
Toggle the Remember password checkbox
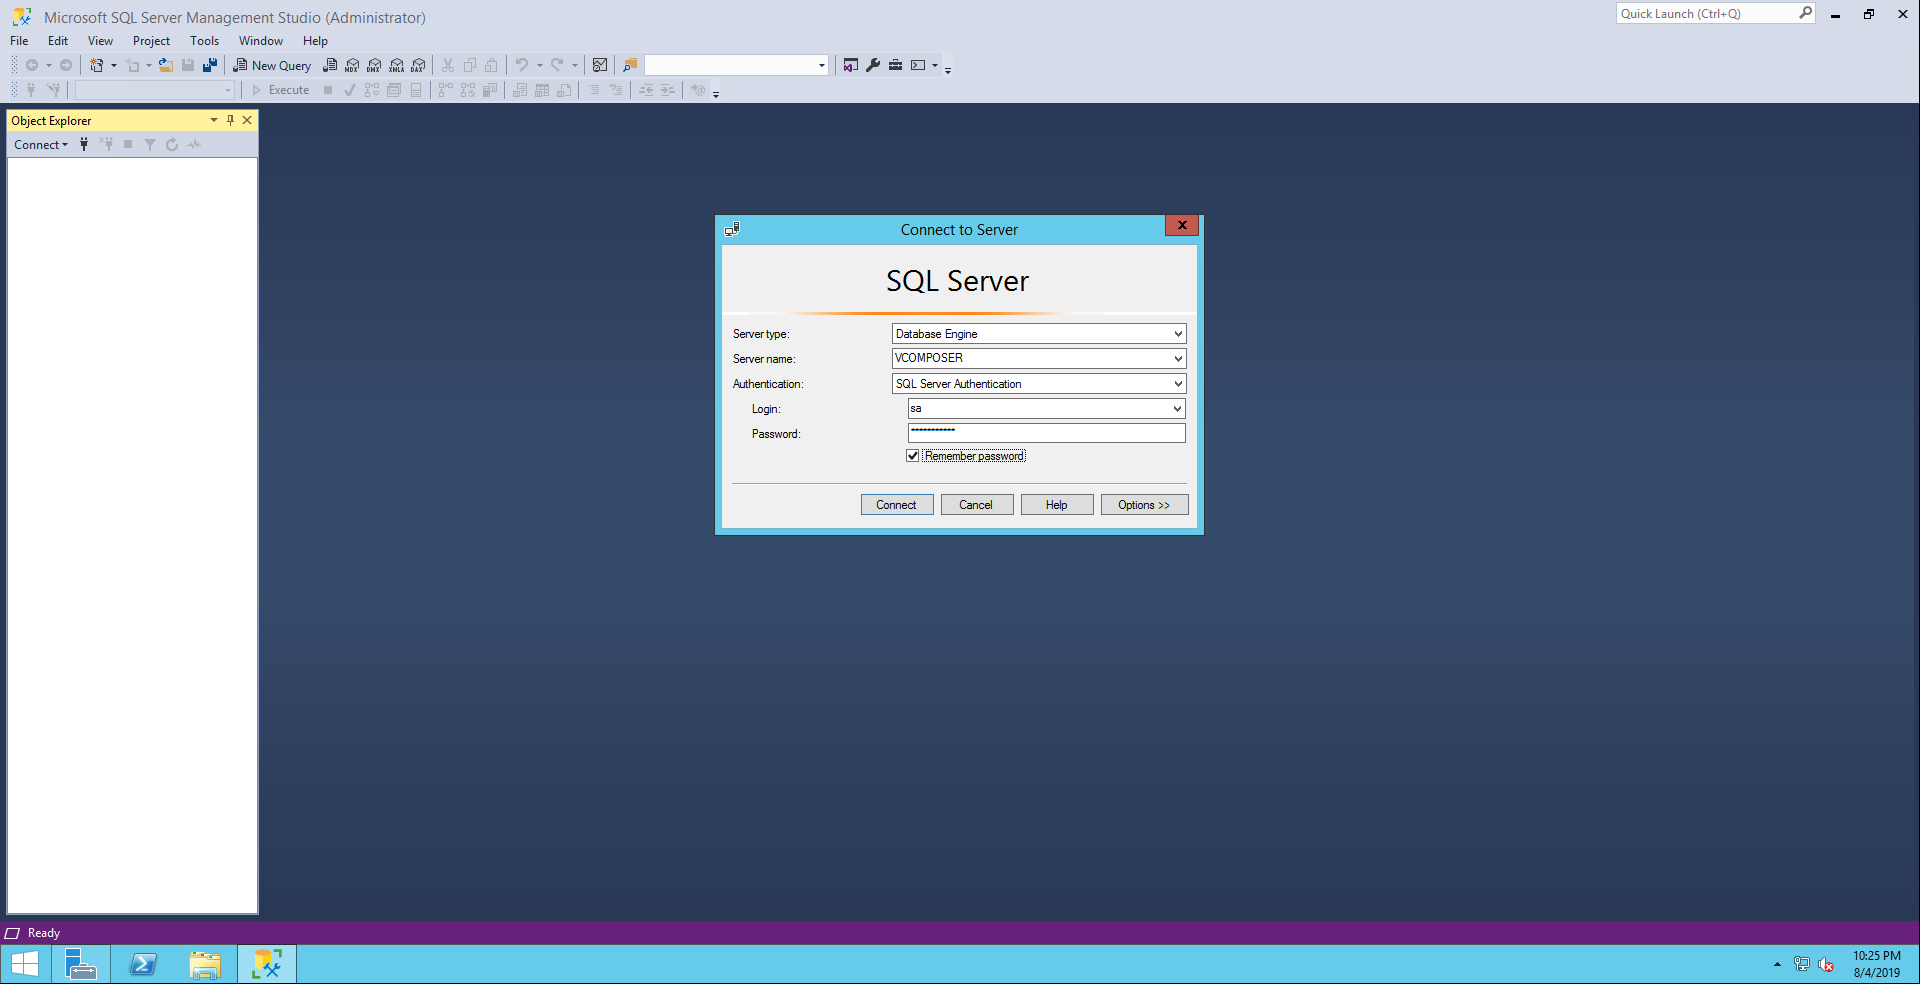point(913,456)
